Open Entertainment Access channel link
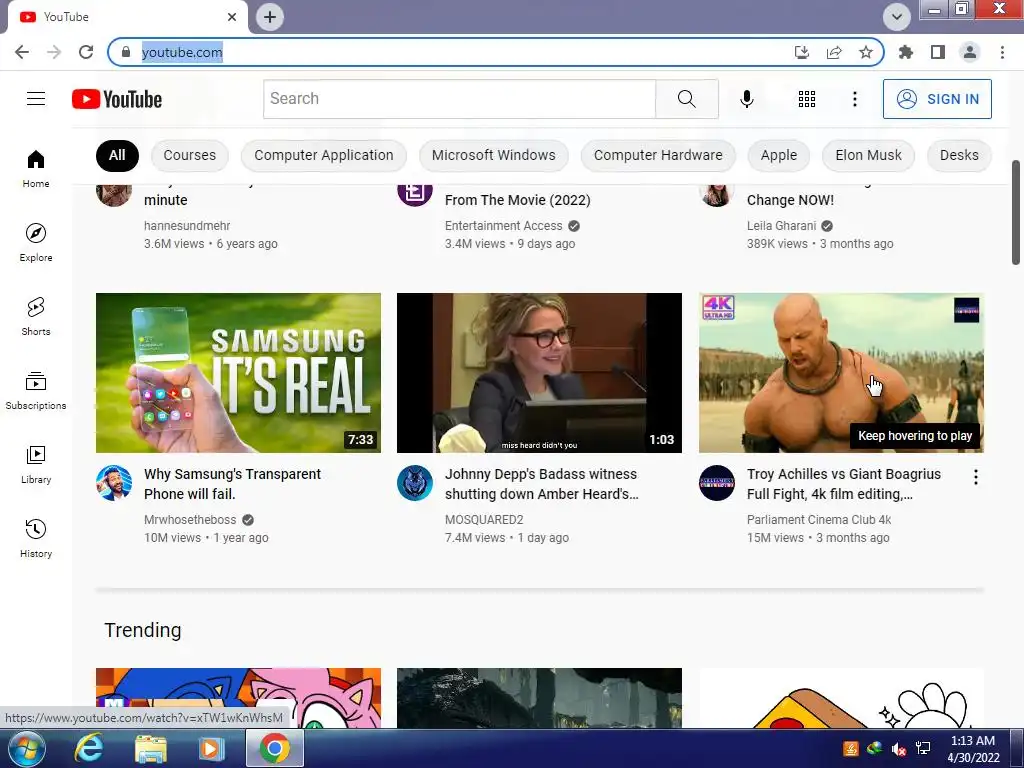 pyautogui.click(x=504, y=226)
